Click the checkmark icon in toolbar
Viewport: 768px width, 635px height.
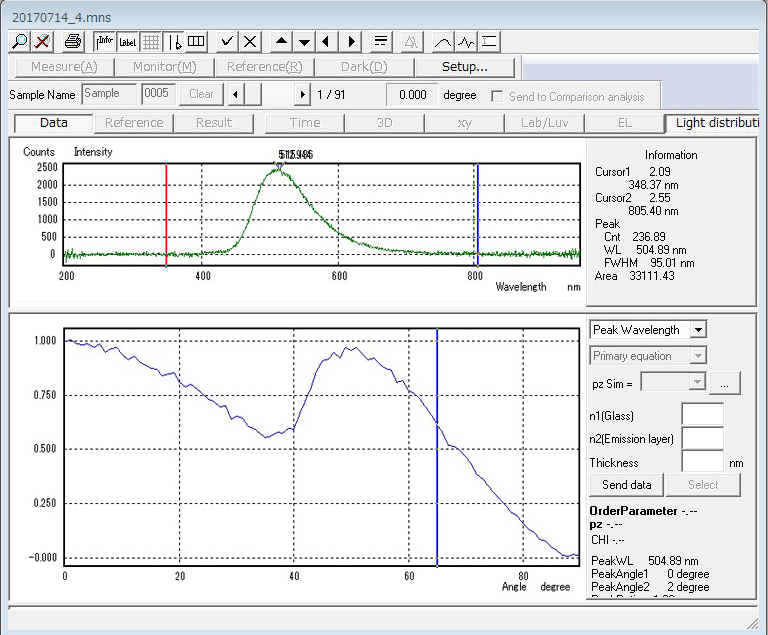coord(227,41)
